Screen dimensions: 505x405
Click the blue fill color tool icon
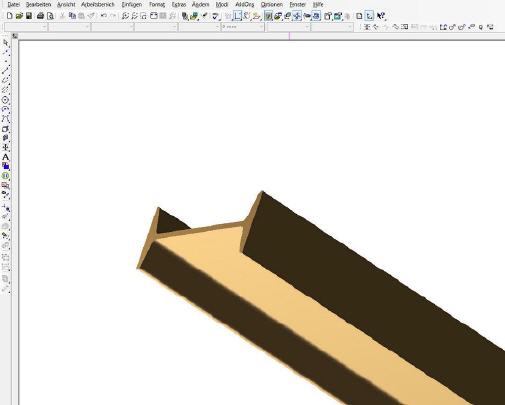point(5,166)
